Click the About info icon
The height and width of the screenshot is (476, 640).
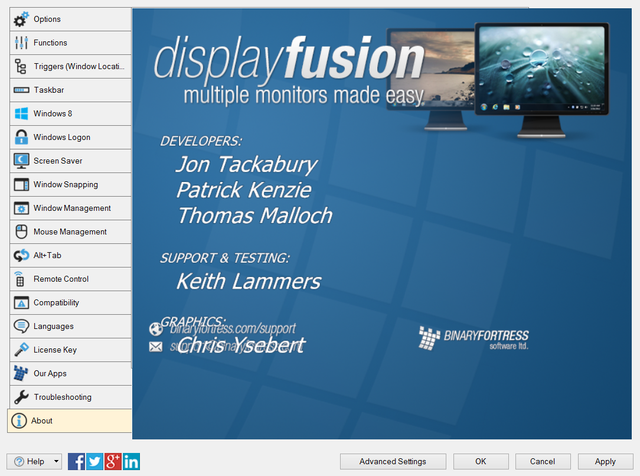[x=19, y=420]
